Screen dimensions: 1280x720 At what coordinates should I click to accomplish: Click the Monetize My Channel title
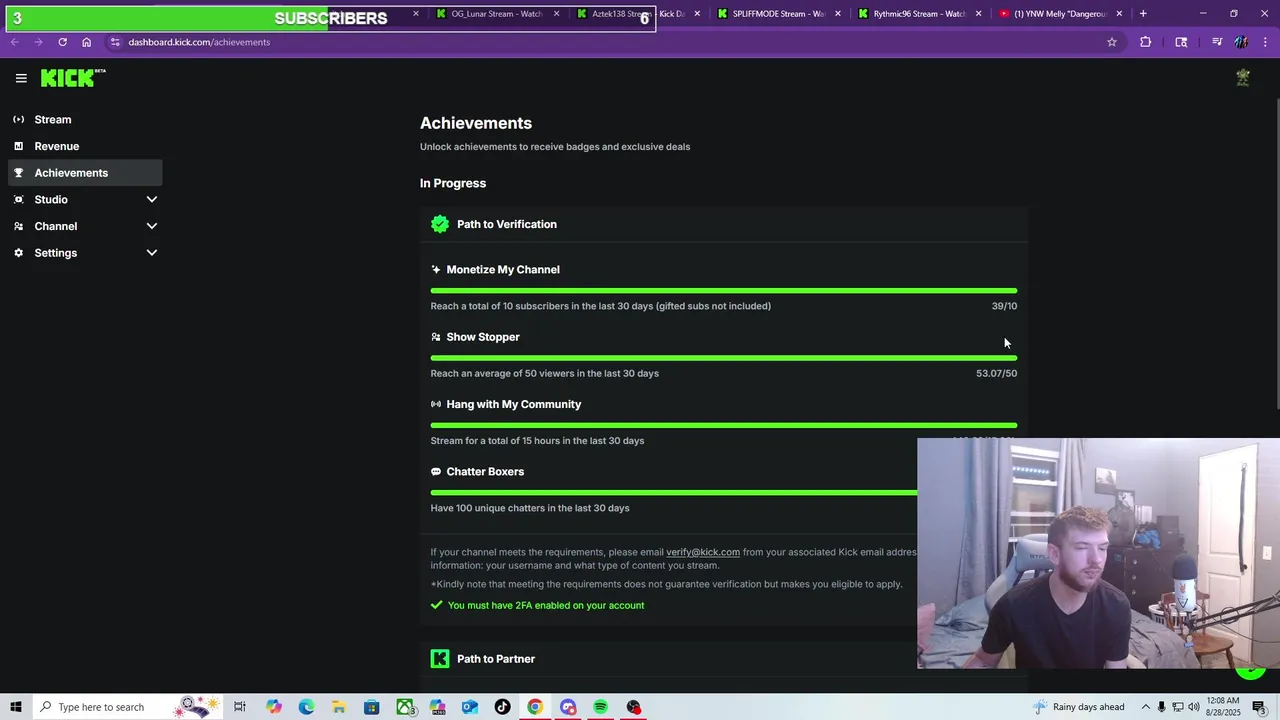coord(503,269)
